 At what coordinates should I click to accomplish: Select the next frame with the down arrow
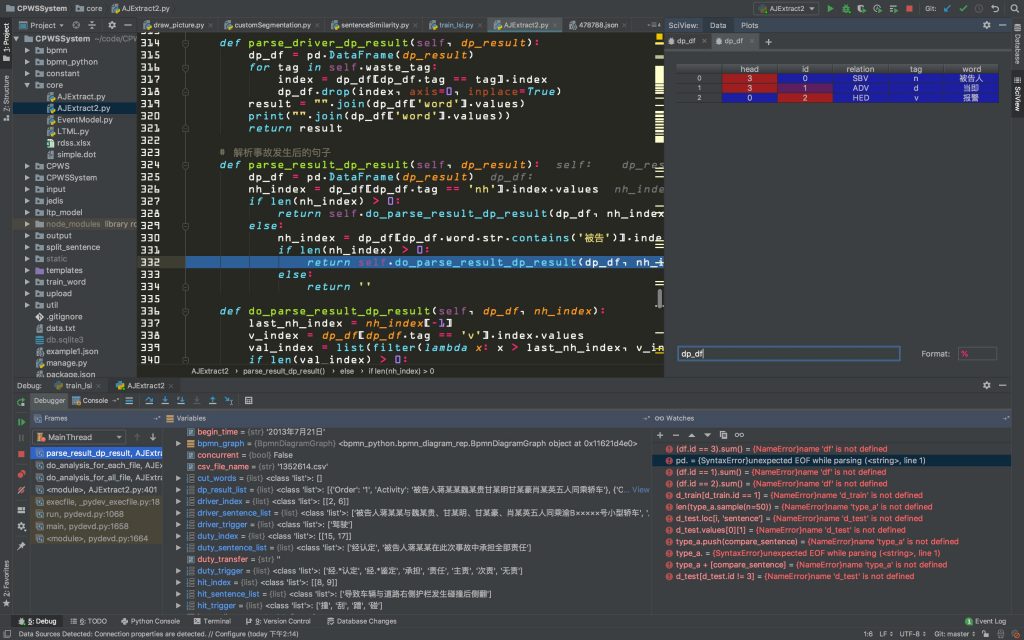(153, 437)
